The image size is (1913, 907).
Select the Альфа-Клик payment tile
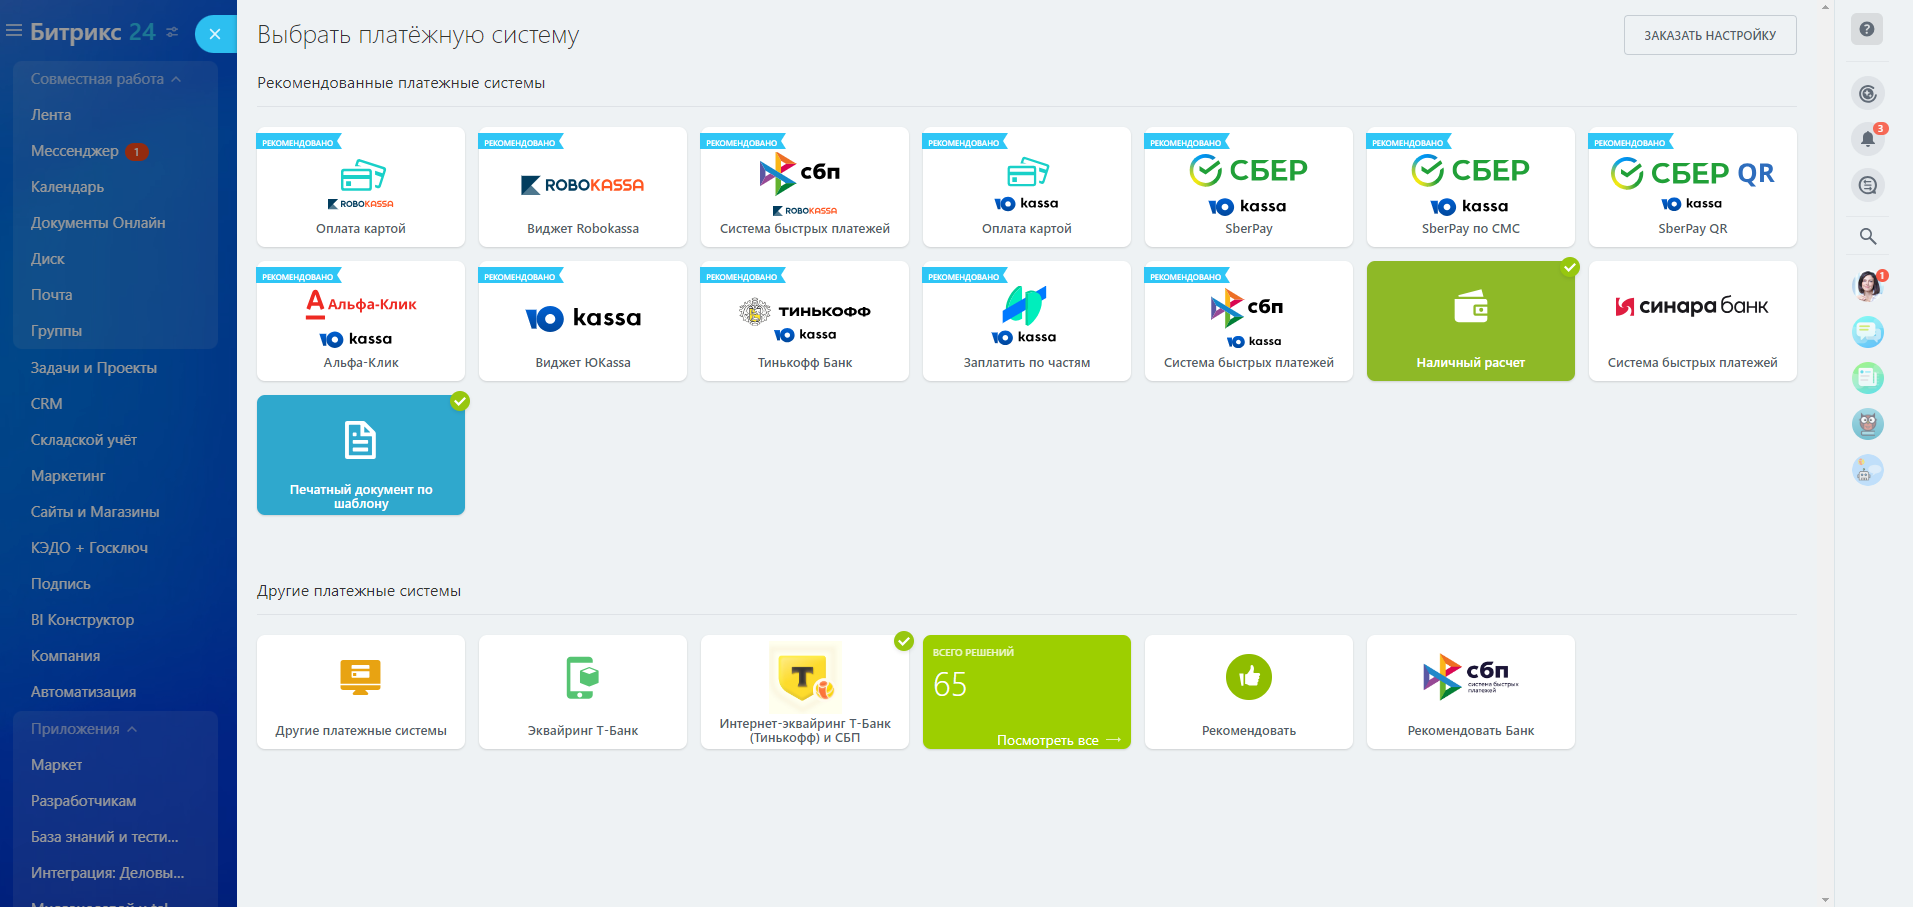tap(361, 321)
